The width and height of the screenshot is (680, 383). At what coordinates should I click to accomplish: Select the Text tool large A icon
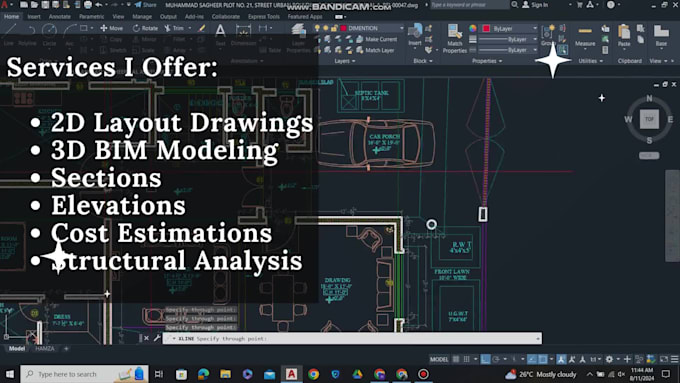coord(220,30)
